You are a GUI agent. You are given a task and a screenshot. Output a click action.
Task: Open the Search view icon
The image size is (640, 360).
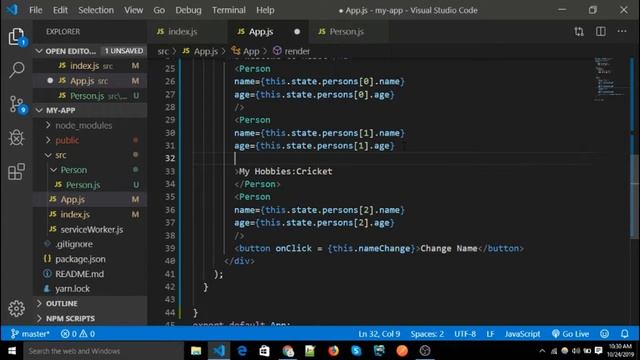click(16, 70)
